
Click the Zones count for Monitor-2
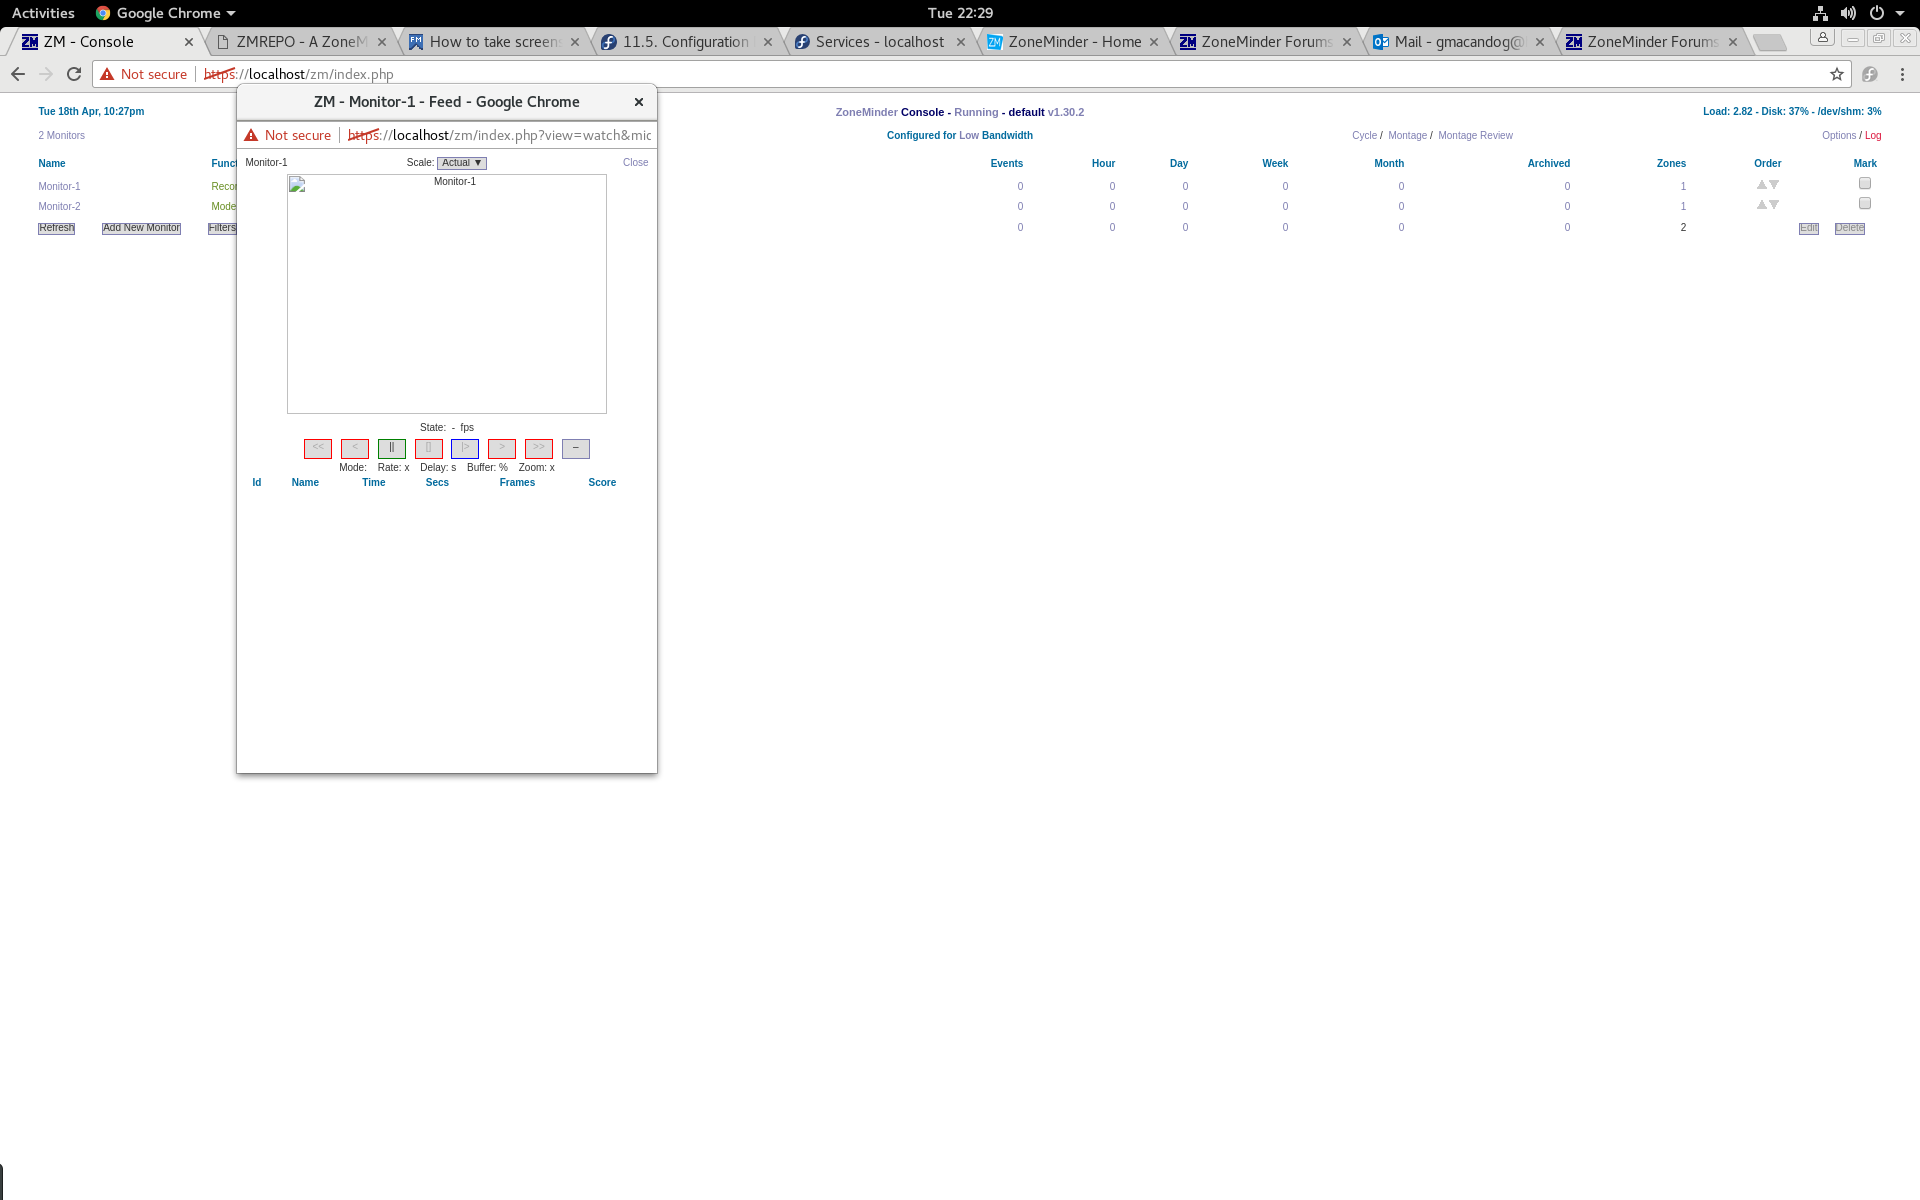click(1683, 206)
